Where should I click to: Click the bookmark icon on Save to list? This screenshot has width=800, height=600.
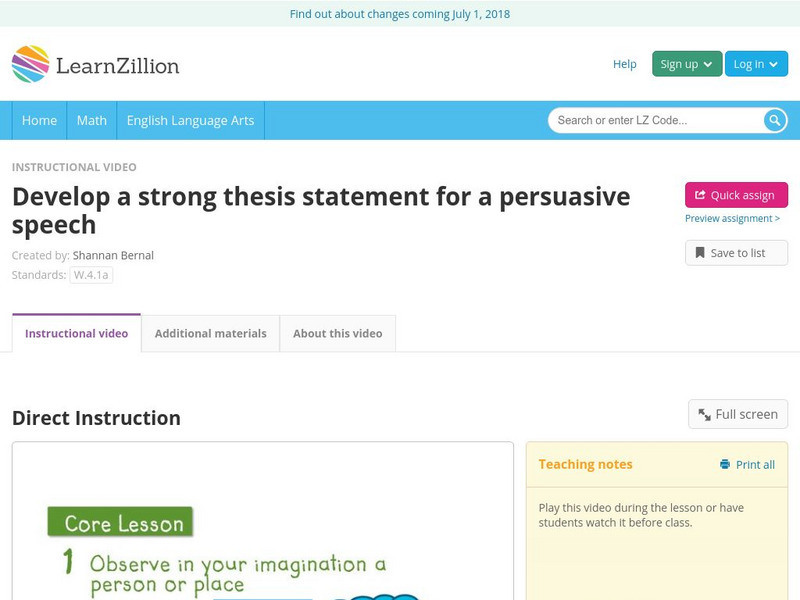[x=700, y=253]
